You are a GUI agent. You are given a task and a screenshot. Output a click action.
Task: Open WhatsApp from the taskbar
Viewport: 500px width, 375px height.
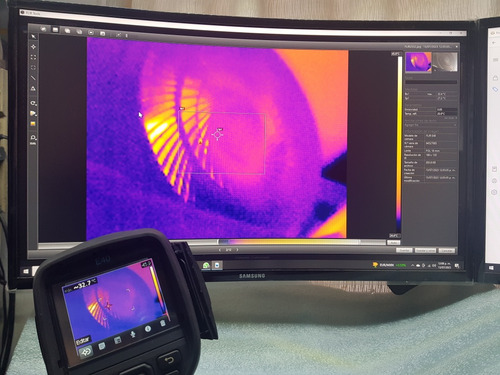tap(206, 265)
